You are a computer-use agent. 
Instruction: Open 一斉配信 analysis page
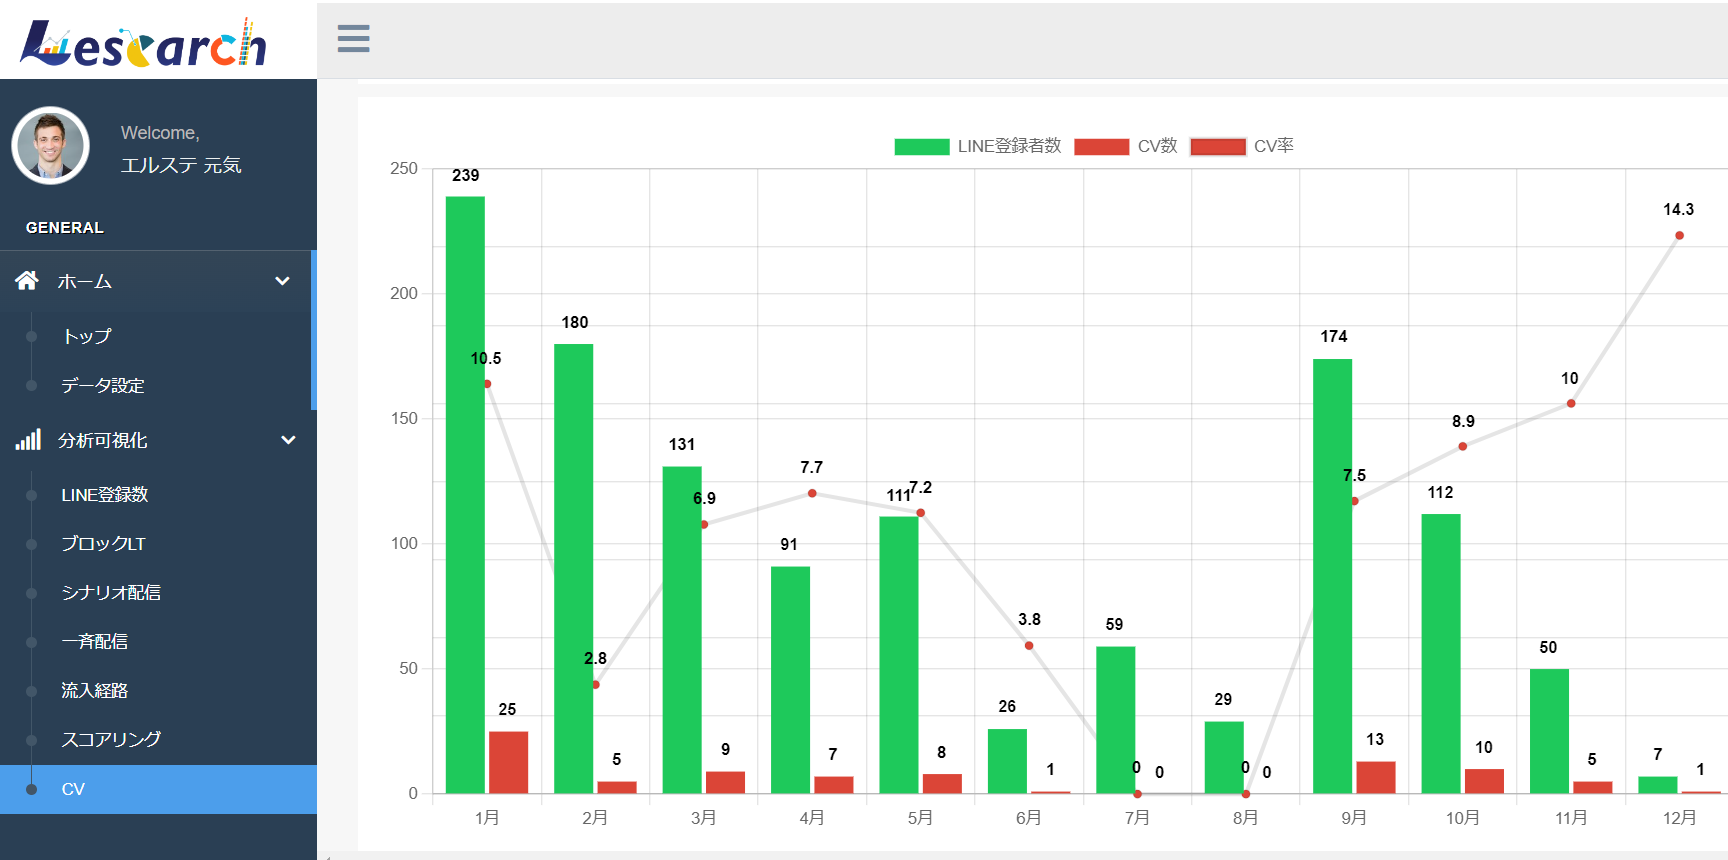tap(95, 641)
